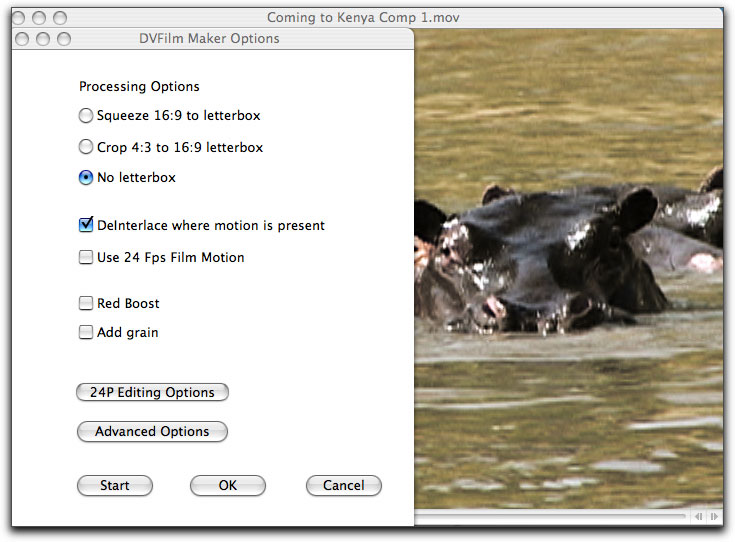735x542 pixels.
Task: Click the DVFilm Maker Options title
Action: pos(209,38)
